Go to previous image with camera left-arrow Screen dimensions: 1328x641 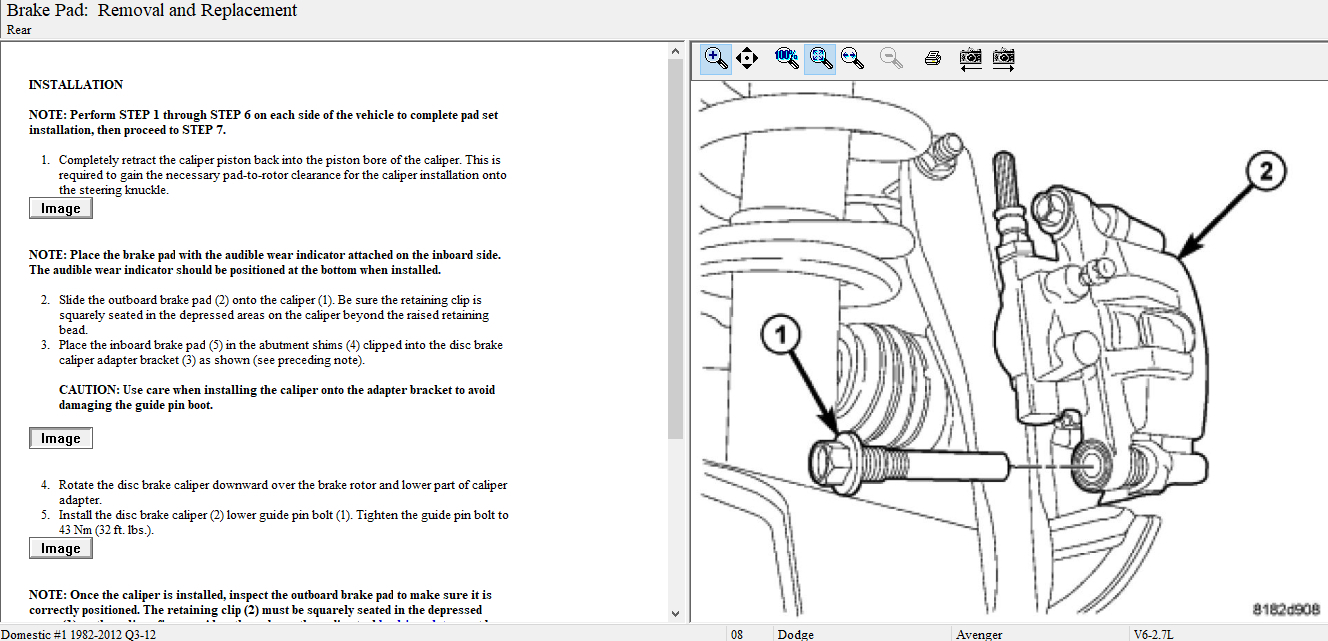tap(970, 58)
